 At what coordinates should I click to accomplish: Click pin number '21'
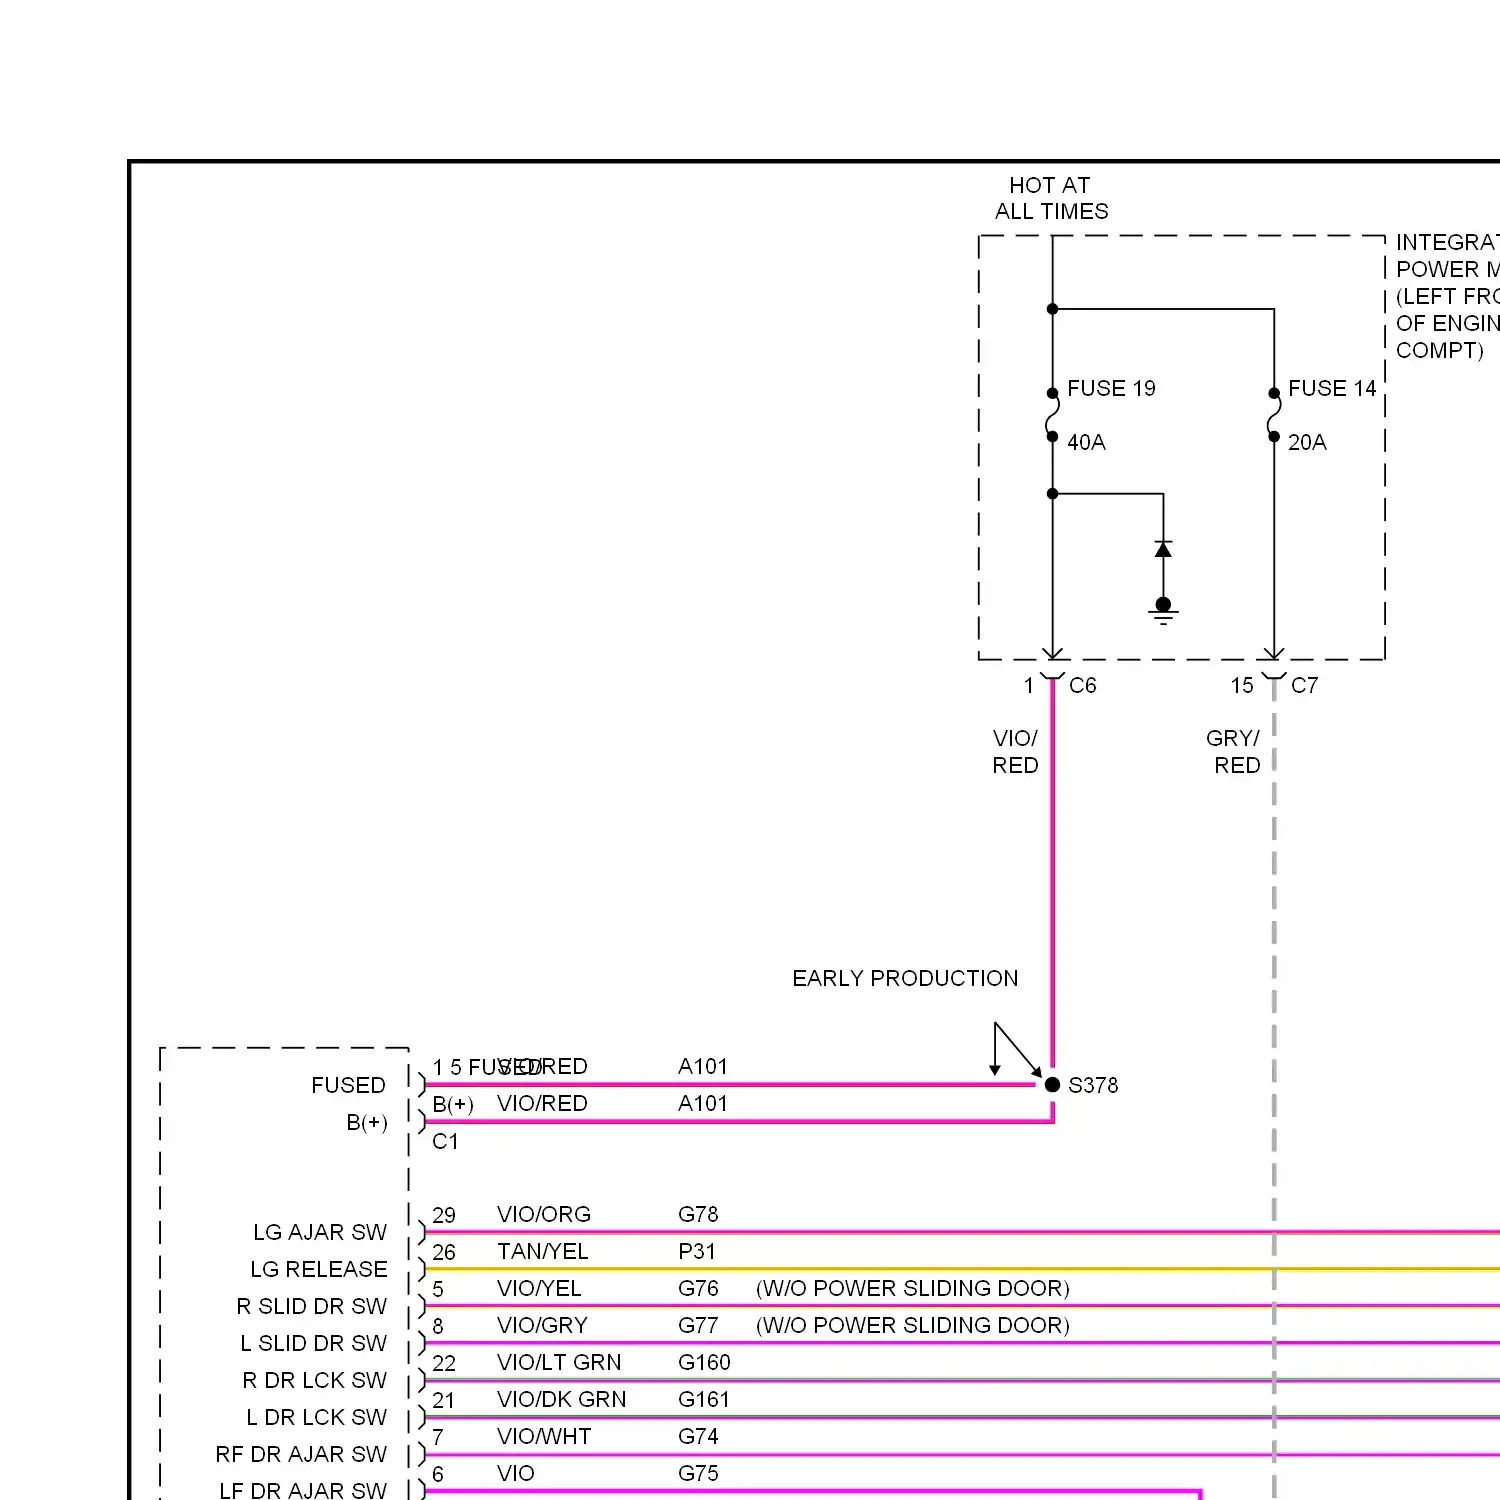tap(444, 1400)
